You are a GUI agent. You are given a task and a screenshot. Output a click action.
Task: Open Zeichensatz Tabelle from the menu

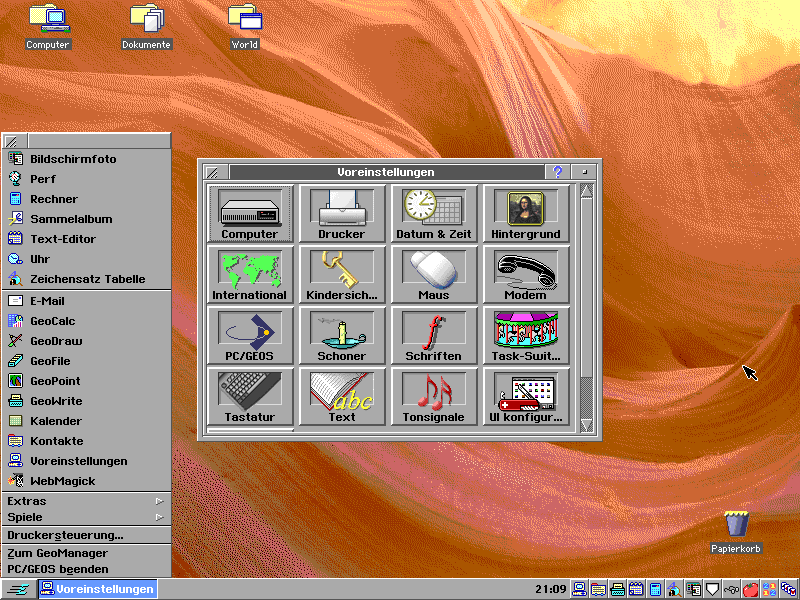(x=86, y=279)
